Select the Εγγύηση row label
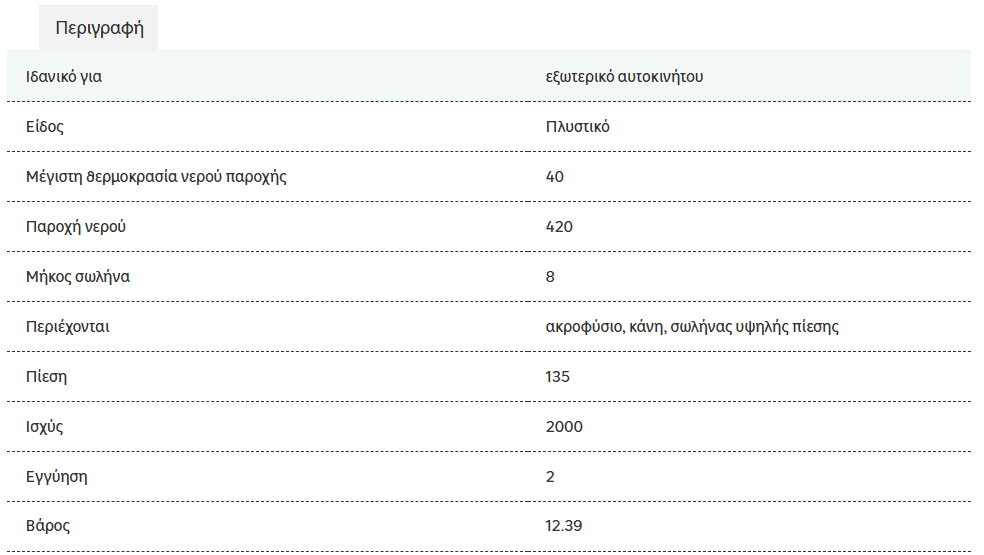The height and width of the screenshot is (555, 984). pyautogui.click(x=56, y=477)
